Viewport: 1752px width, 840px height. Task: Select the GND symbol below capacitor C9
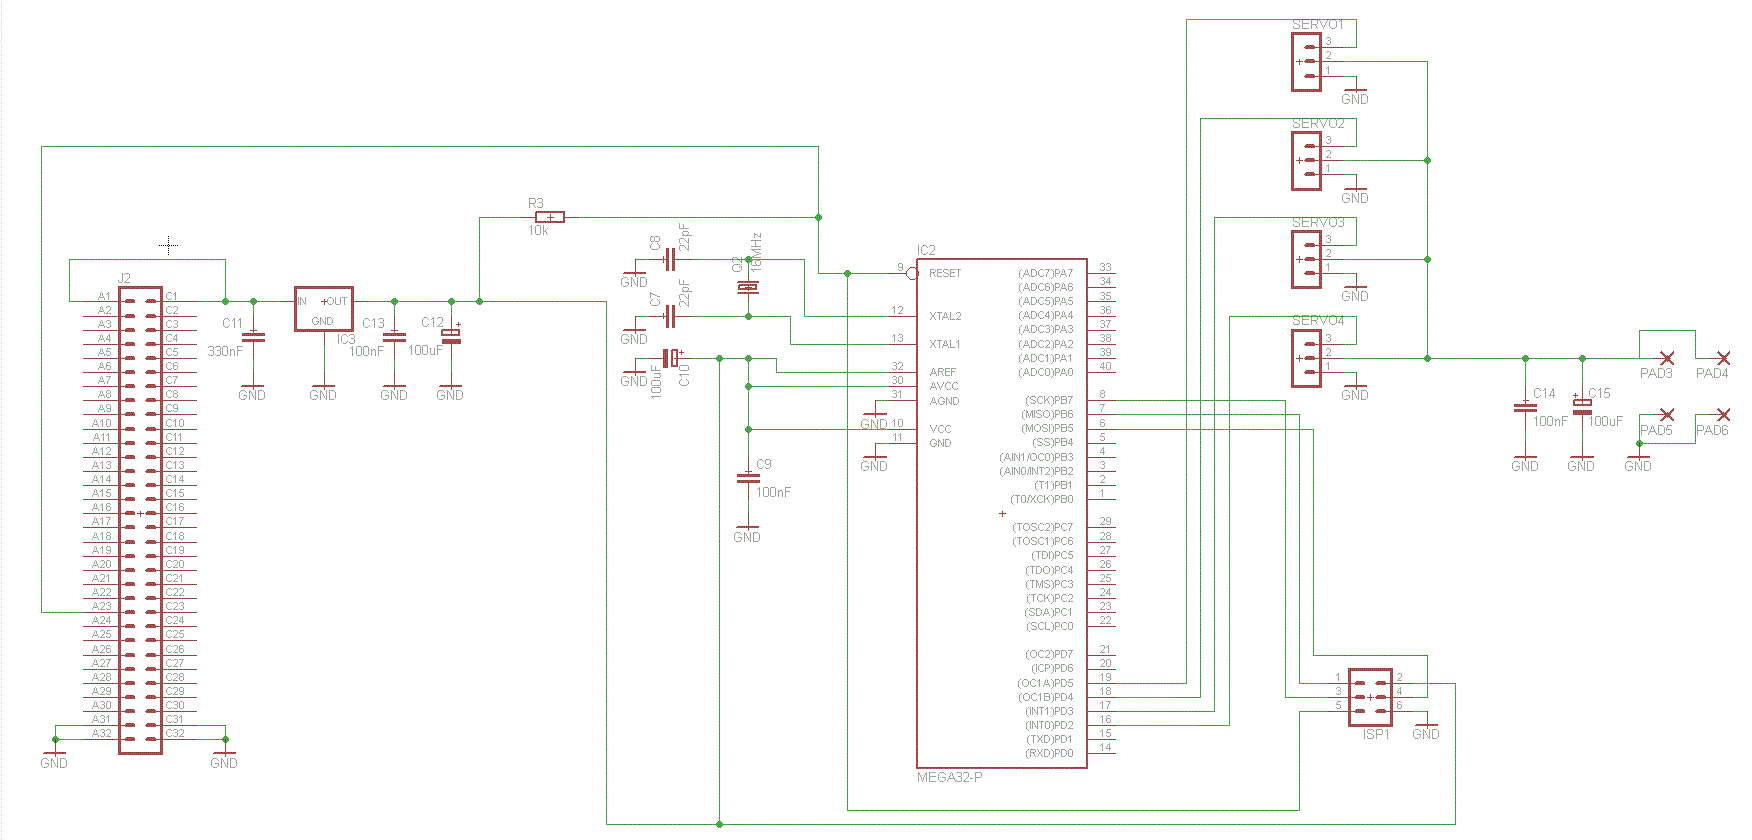click(747, 532)
